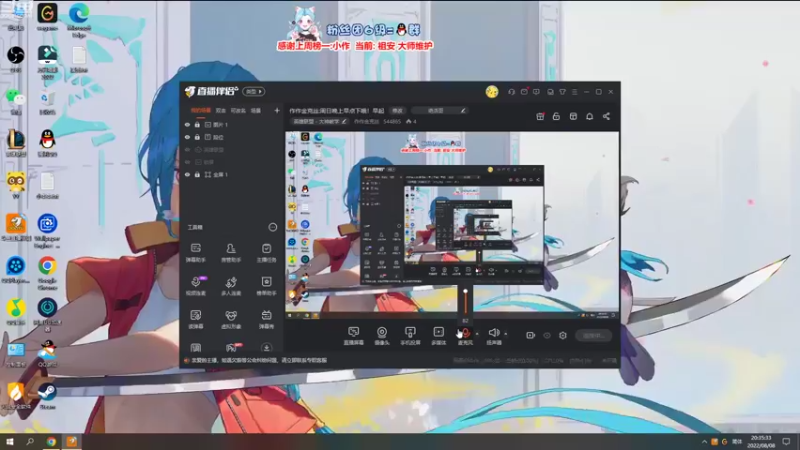Select the active orange scene tab
The image size is (800, 450).
pyautogui.click(x=201, y=110)
